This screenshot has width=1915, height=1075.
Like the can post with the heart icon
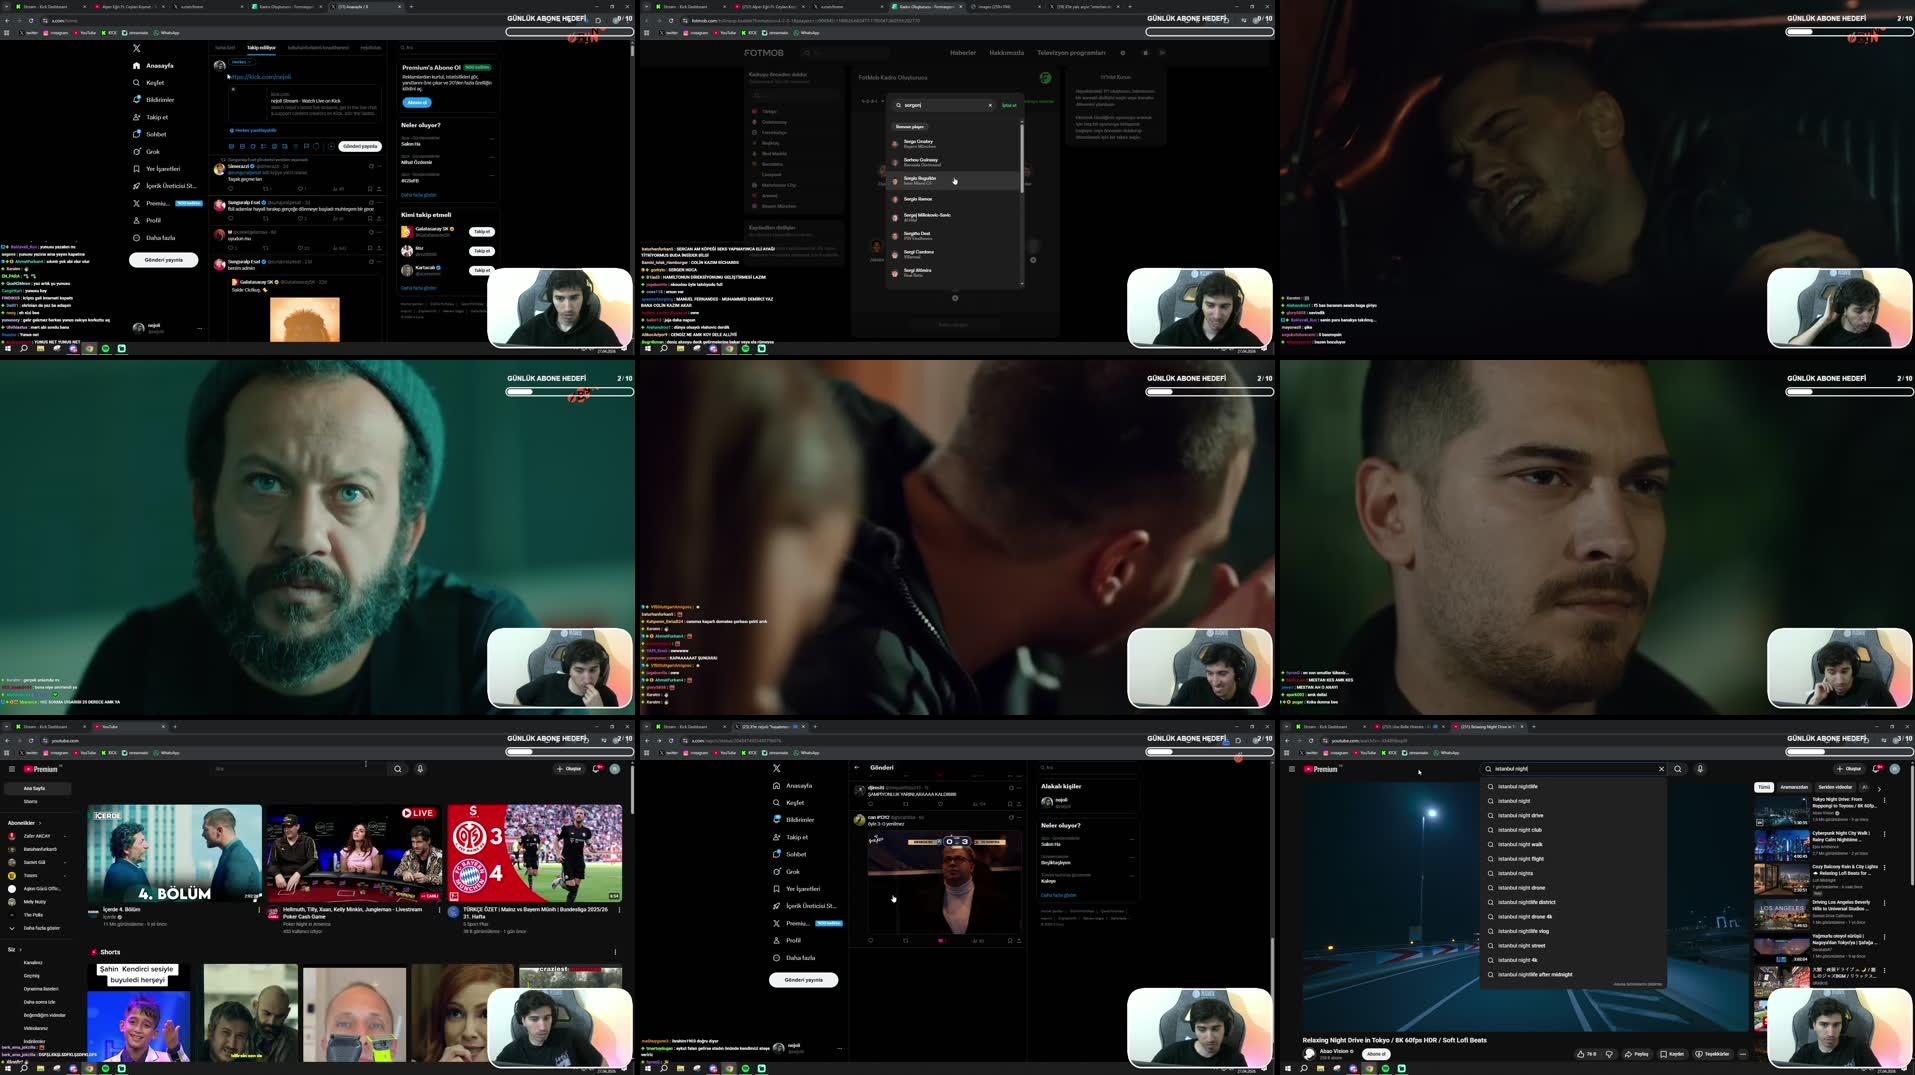click(x=940, y=941)
